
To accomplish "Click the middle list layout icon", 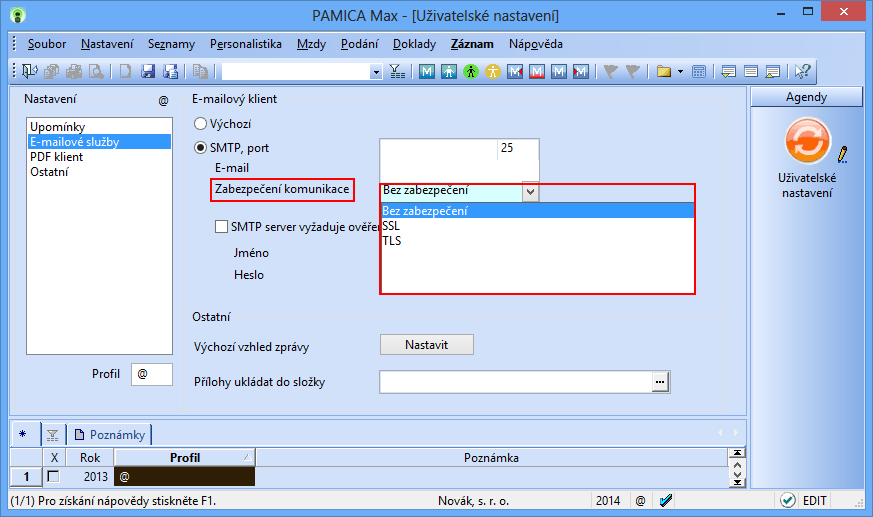I will [x=751, y=71].
